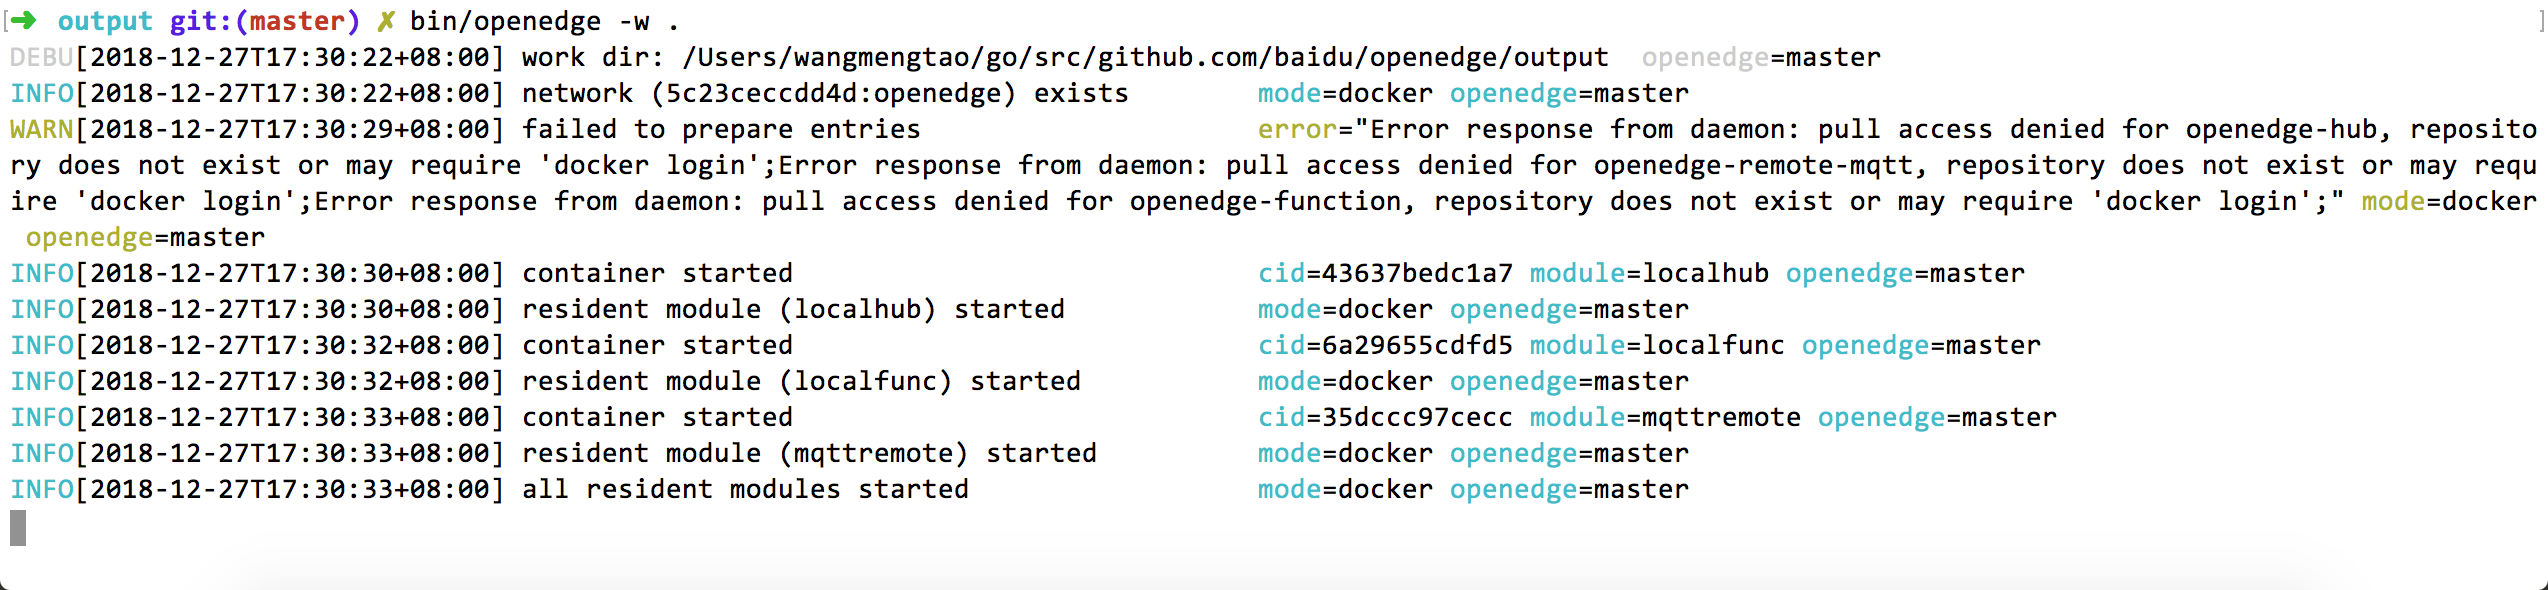Click the green prompt arrow
The image size is (2548, 590).
point(24,21)
